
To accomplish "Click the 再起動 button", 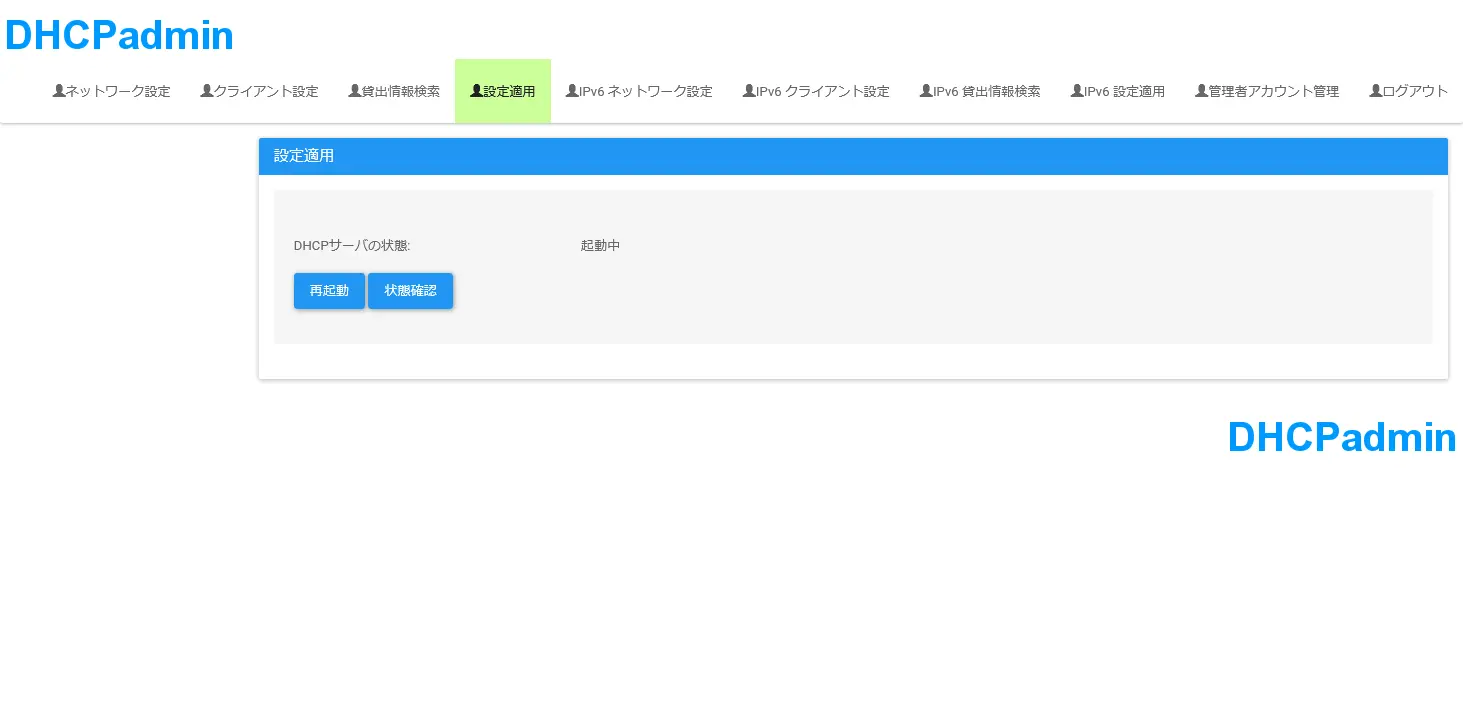I will [x=329, y=291].
